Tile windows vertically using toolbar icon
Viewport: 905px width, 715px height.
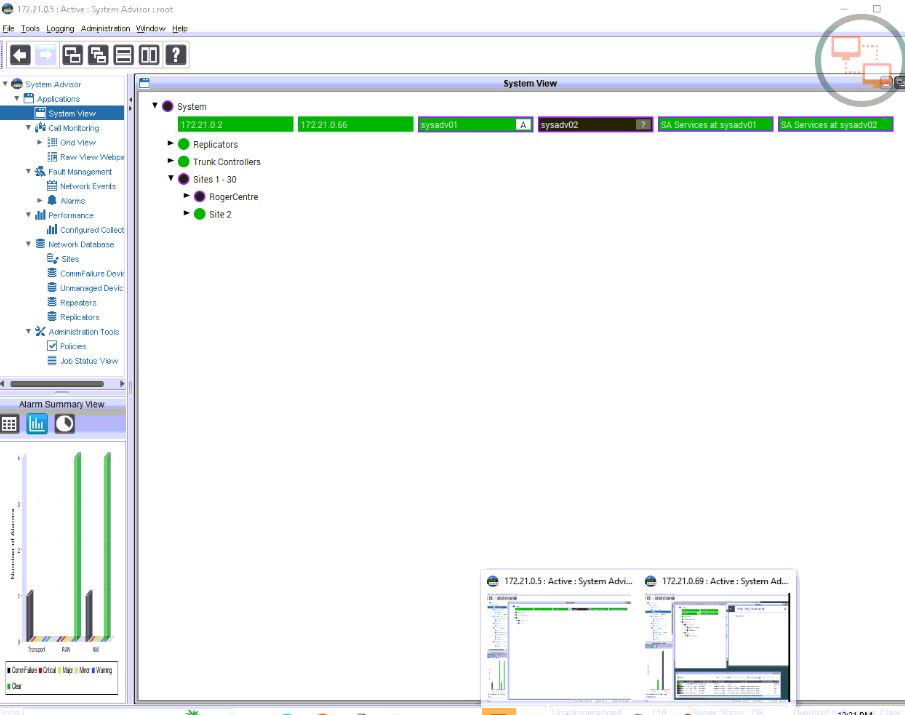click(x=149, y=55)
